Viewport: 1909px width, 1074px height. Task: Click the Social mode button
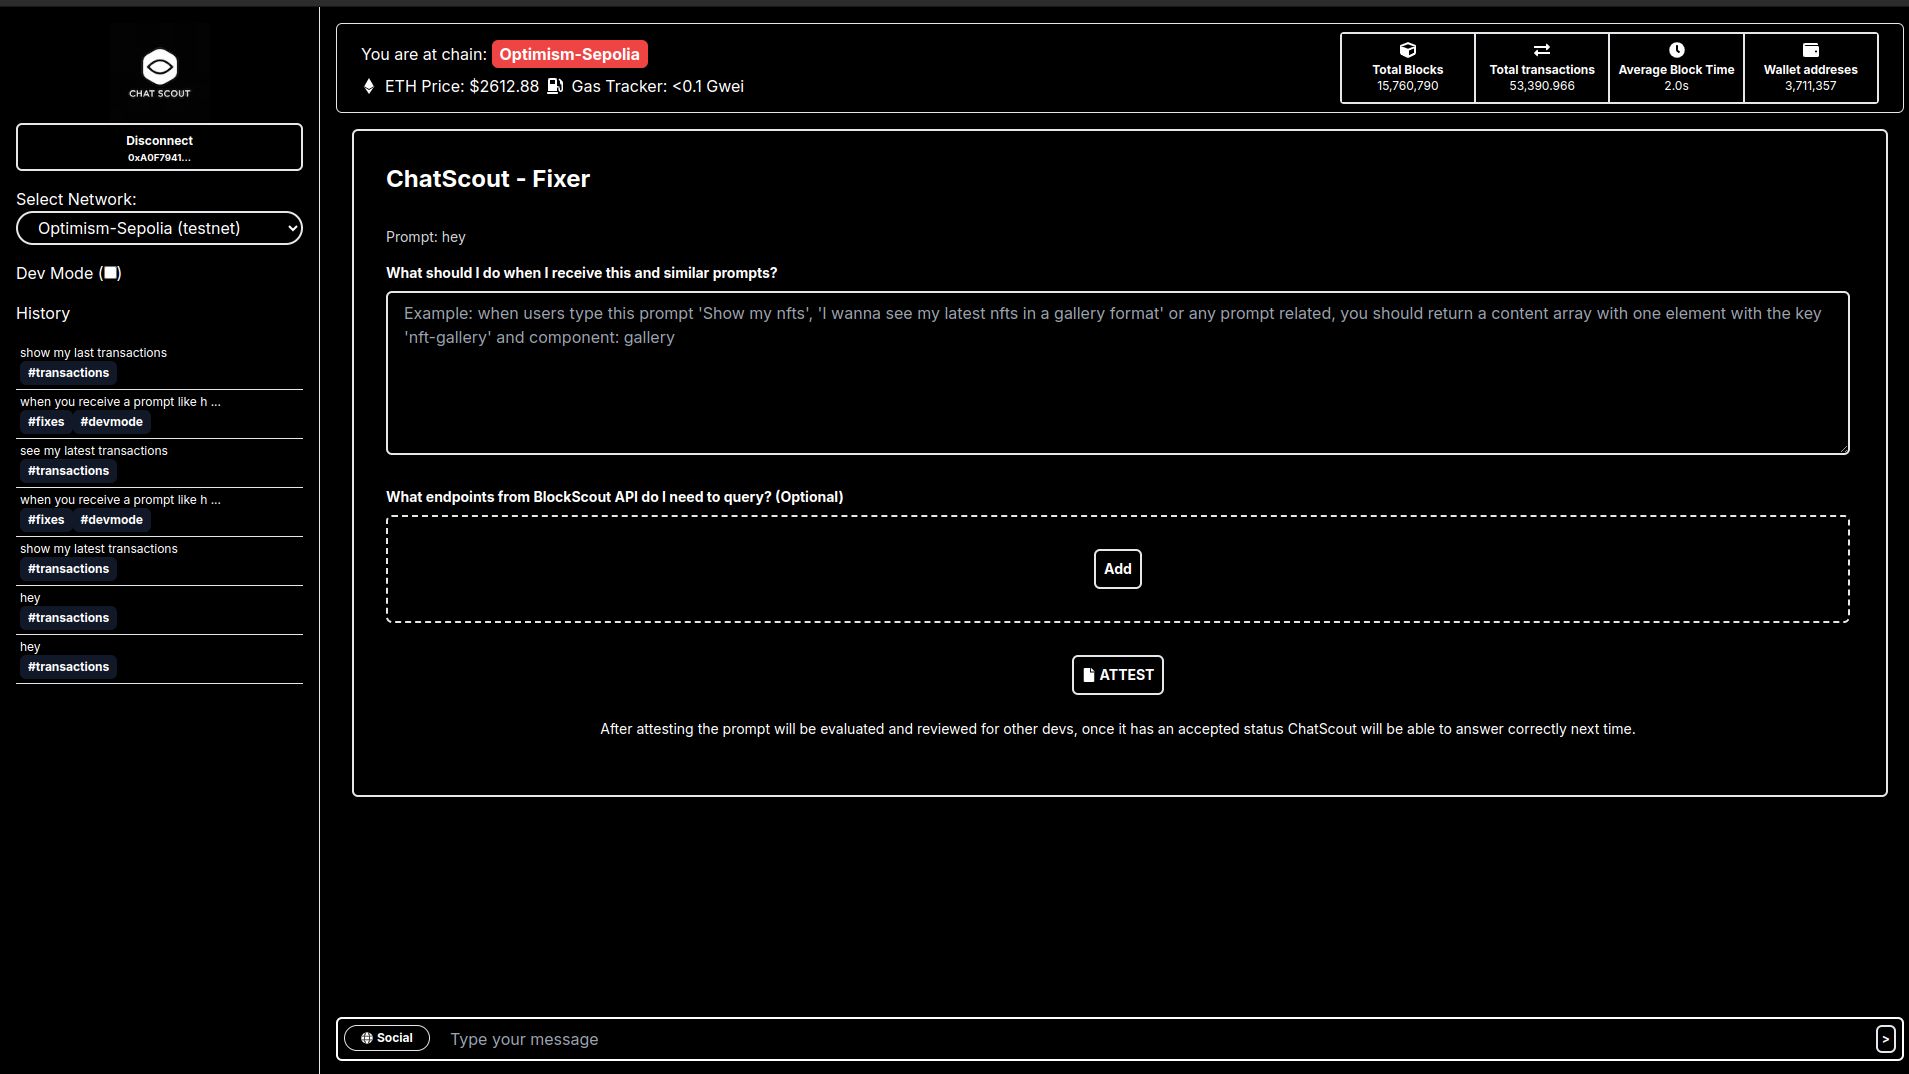(x=387, y=1038)
